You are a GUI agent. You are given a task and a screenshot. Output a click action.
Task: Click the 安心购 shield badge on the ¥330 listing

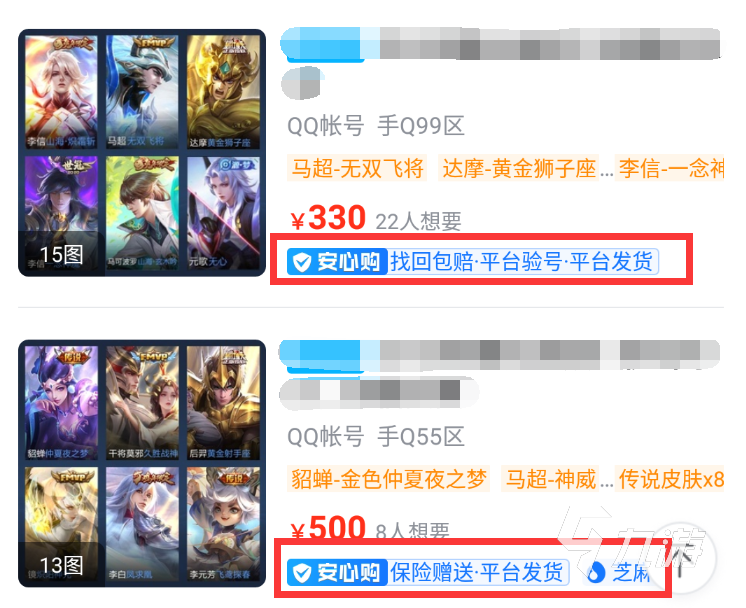pyautogui.click(x=336, y=262)
